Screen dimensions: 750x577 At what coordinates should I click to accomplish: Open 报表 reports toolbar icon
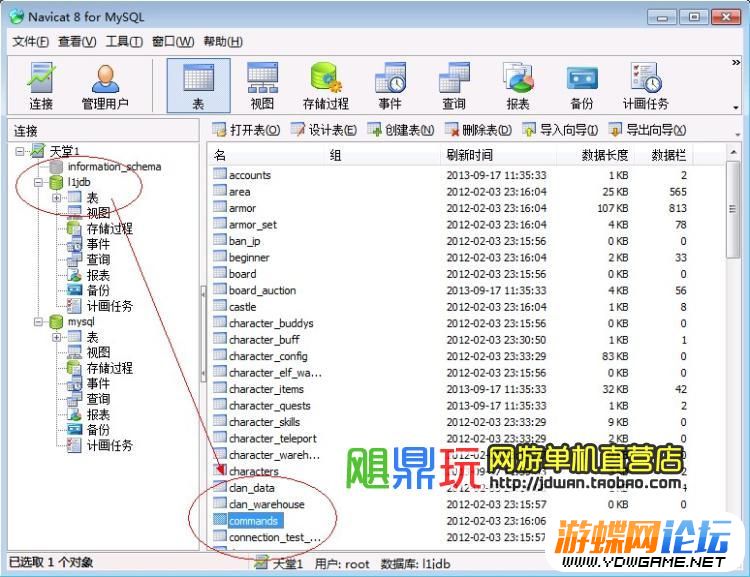[x=518, y=86]
